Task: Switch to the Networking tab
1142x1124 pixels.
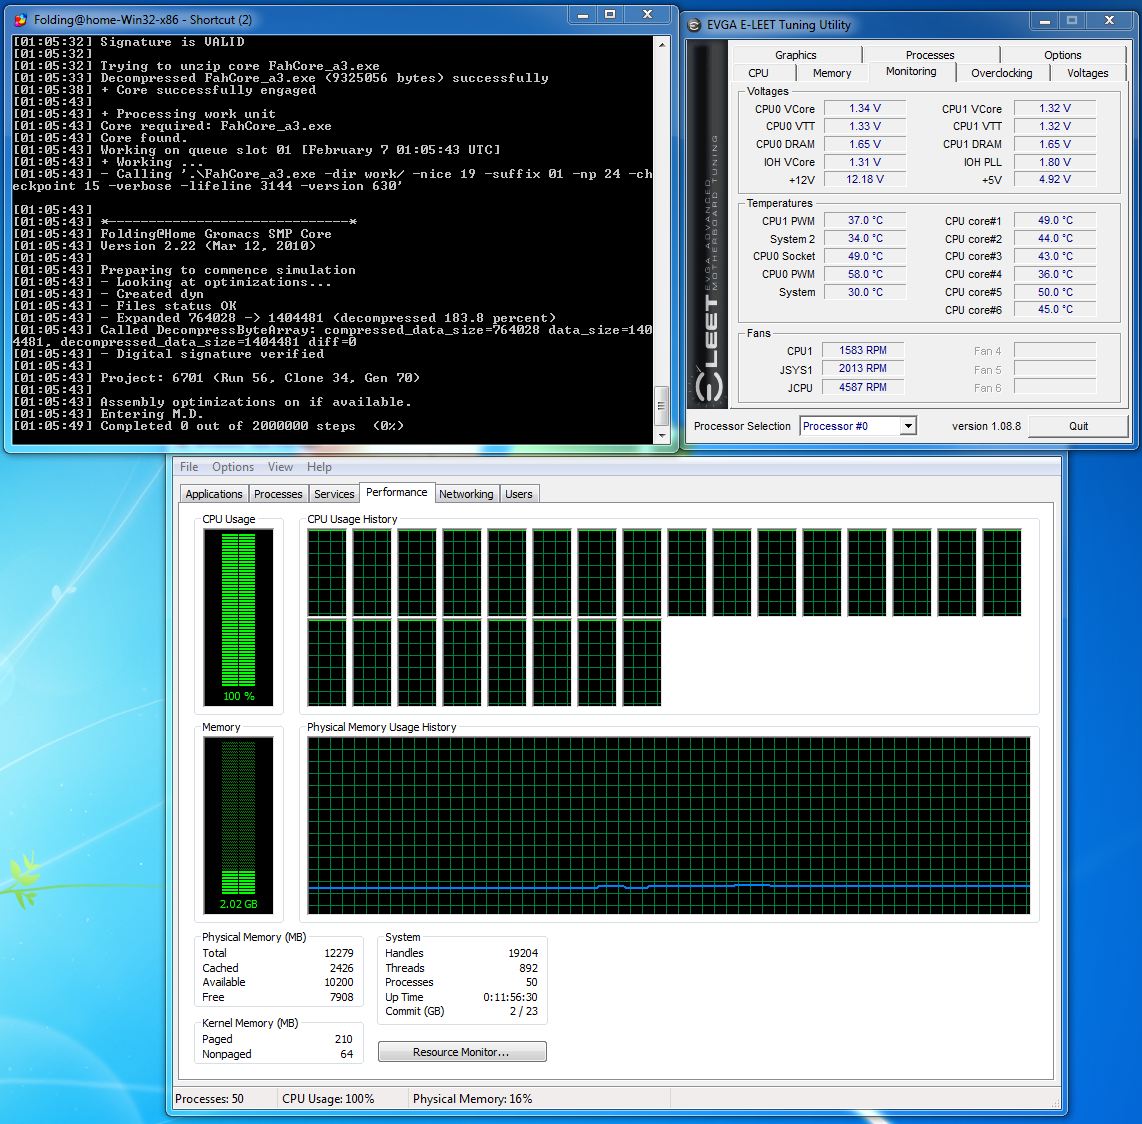Action: click(x=466, y=494)
